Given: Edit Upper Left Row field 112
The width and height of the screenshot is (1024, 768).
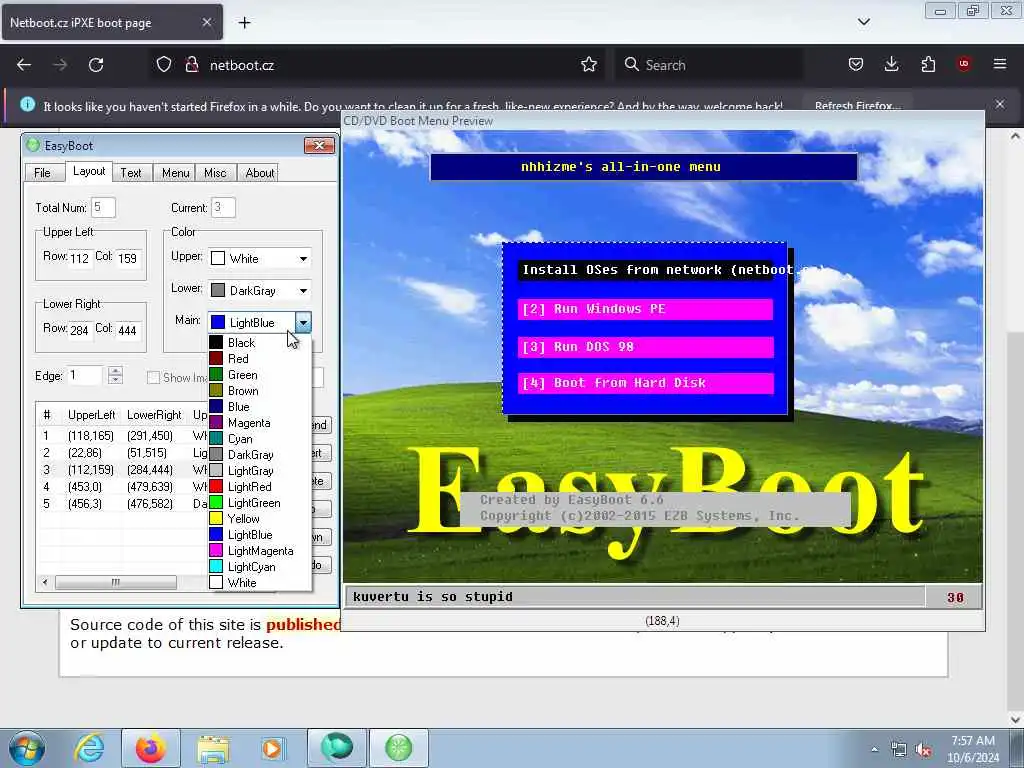Looking at the screenshot, I should [x=79, y=258].
